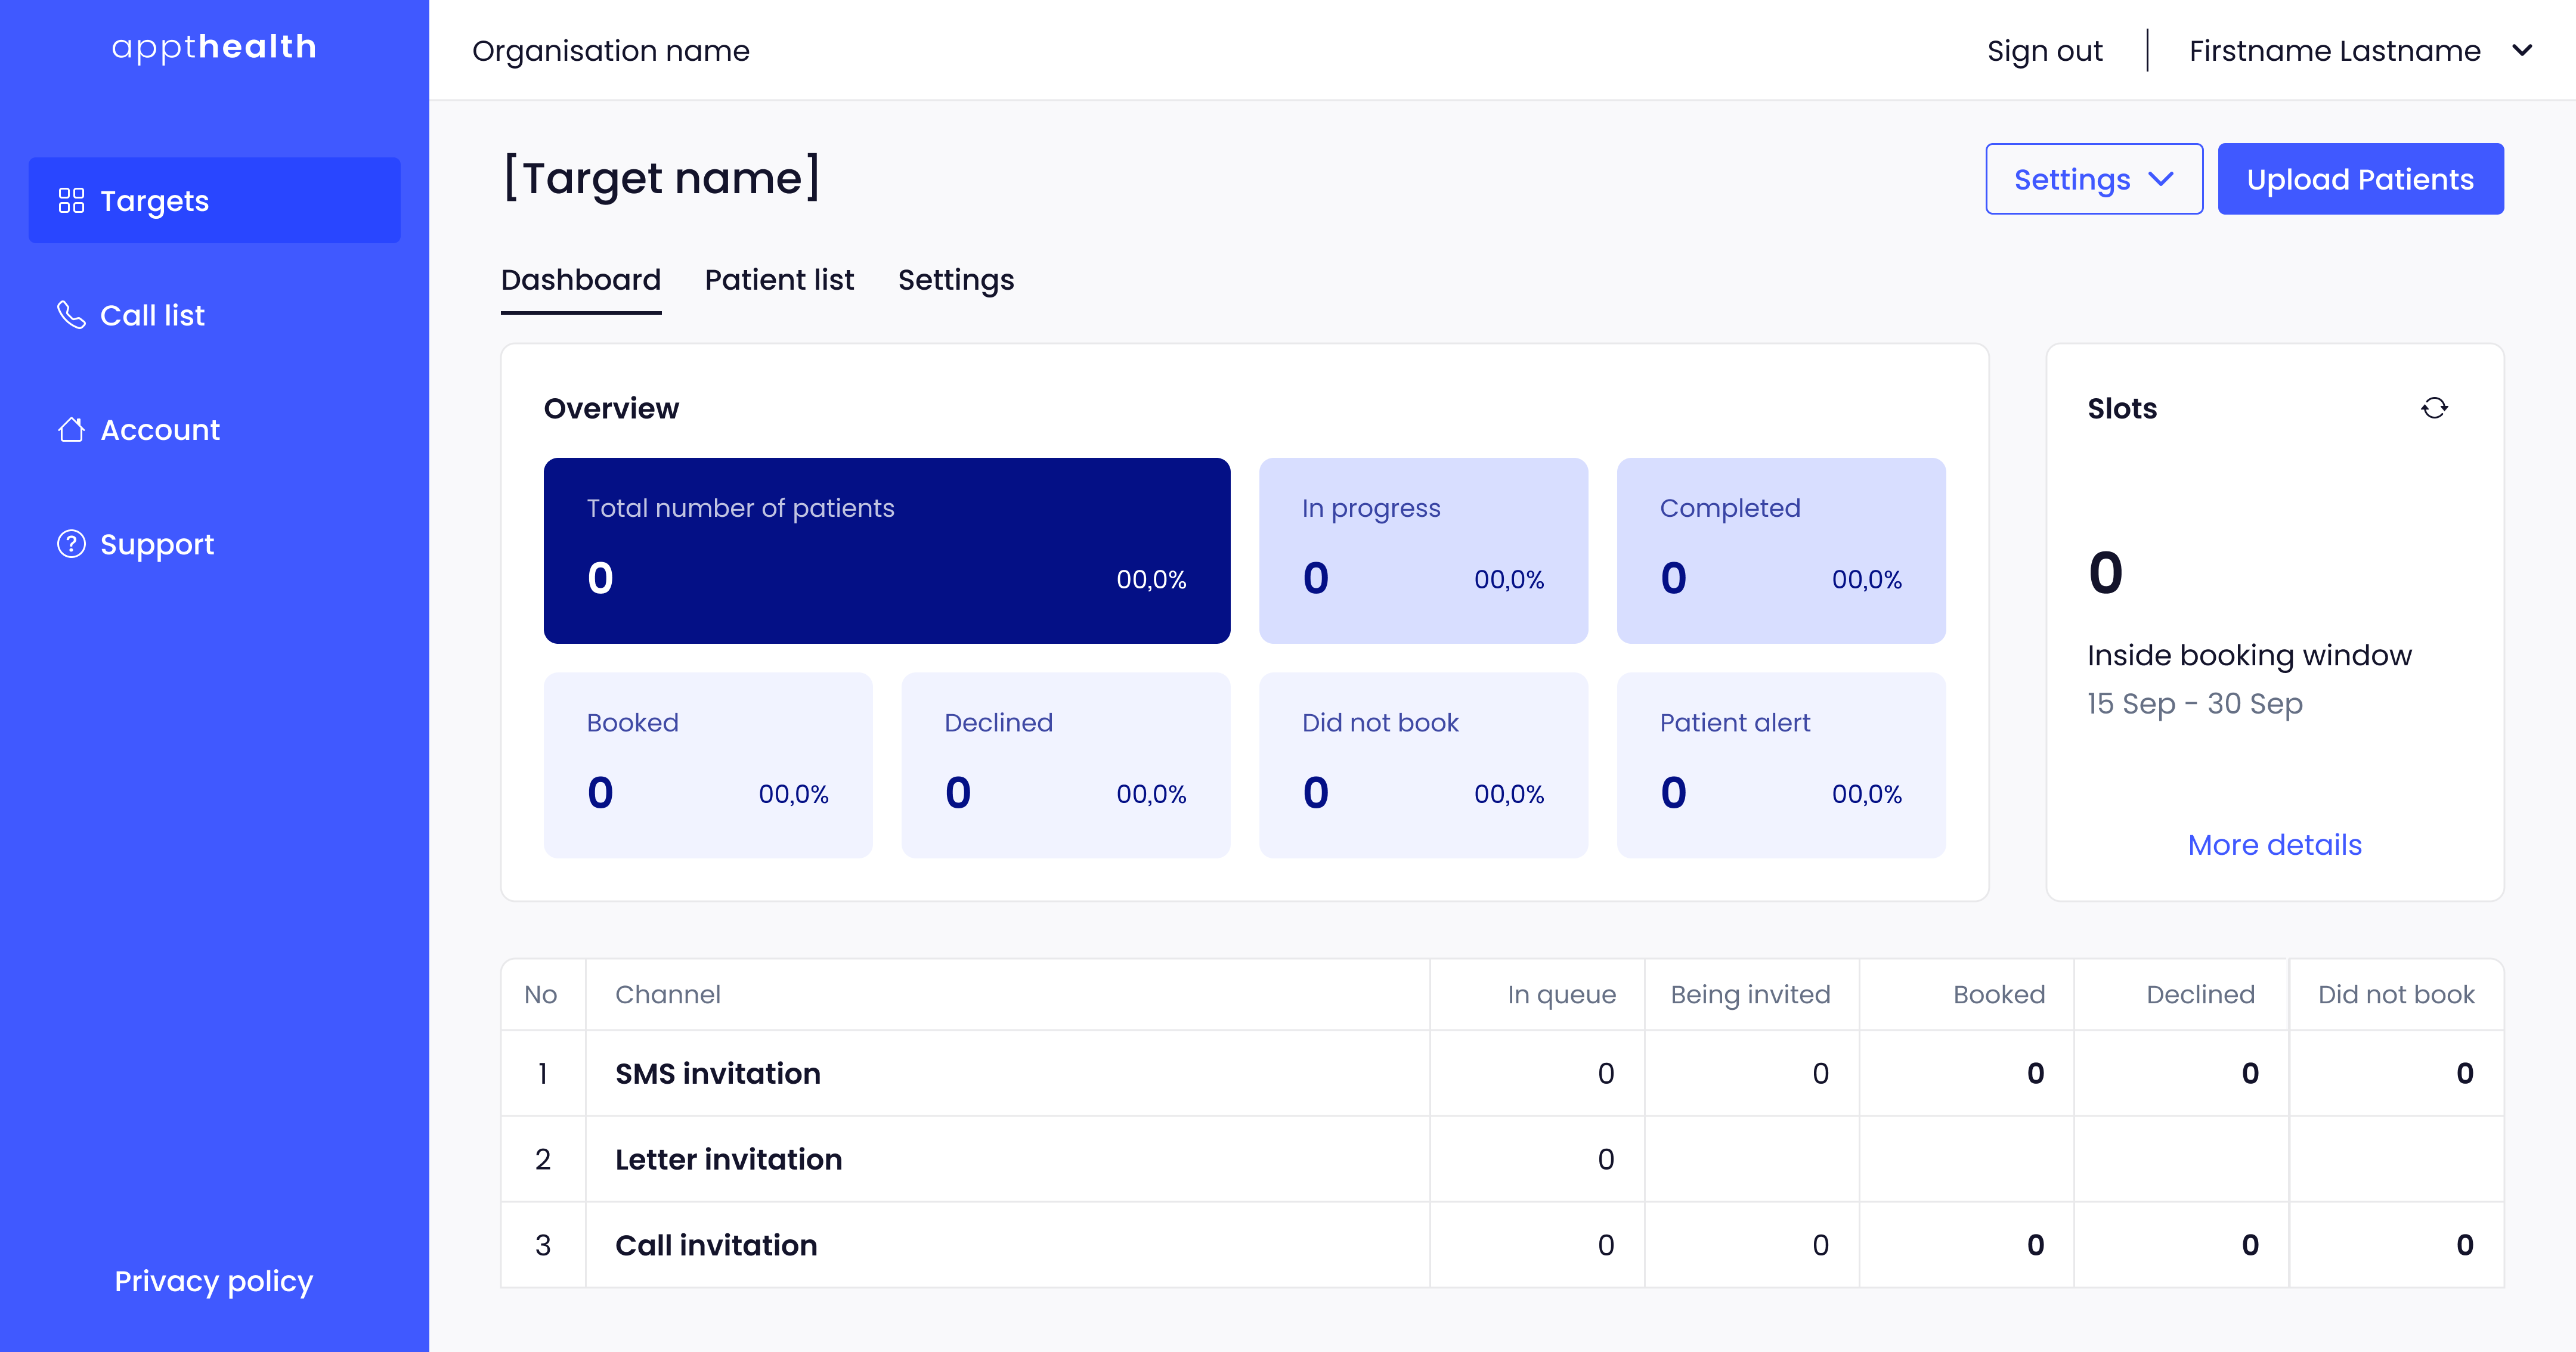The height and width of the screenshot is (1352, 2576).
Task: Click the Organisation name text
Action: [611, 50]
